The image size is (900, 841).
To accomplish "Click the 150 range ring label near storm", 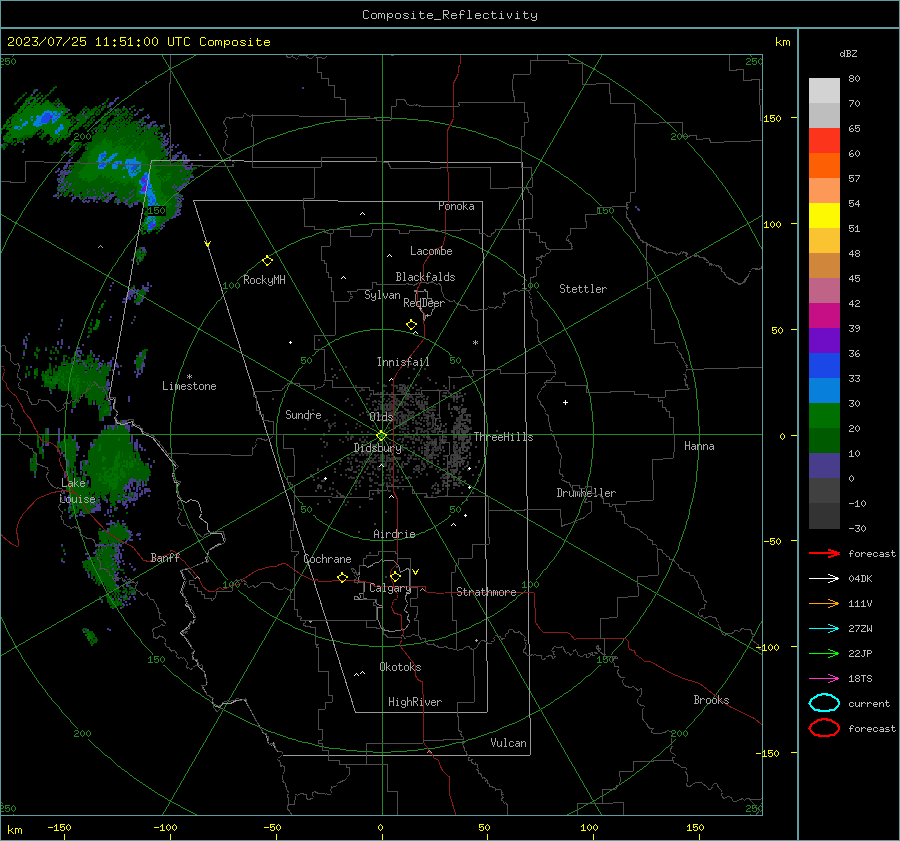I will coord(157,211).
